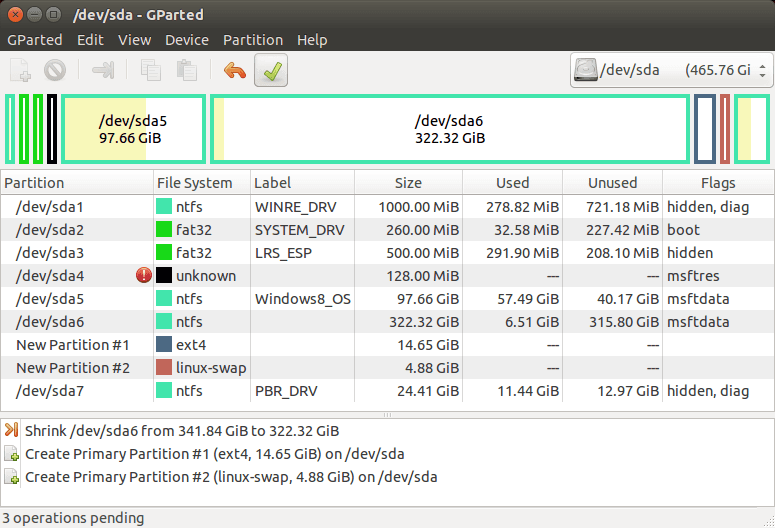The width and height of the screenshot is (775, 528).
Task: Open the GParted menu
Action: click(x=35, y=40)
